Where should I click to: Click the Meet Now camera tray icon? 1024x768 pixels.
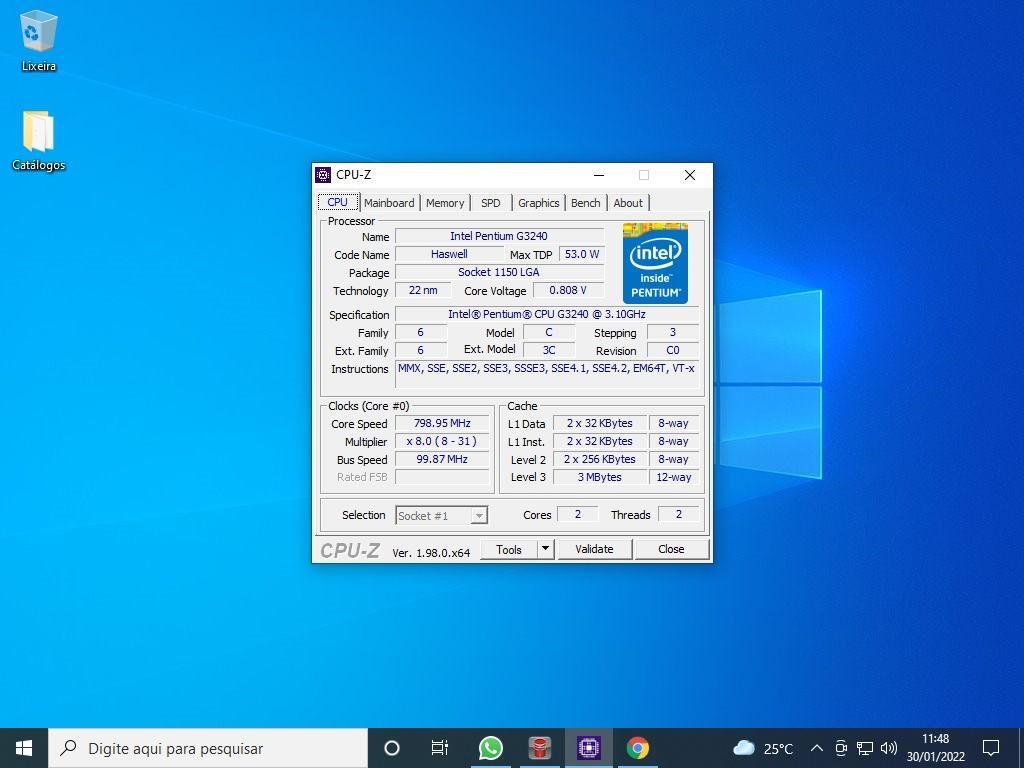[841, 748]
